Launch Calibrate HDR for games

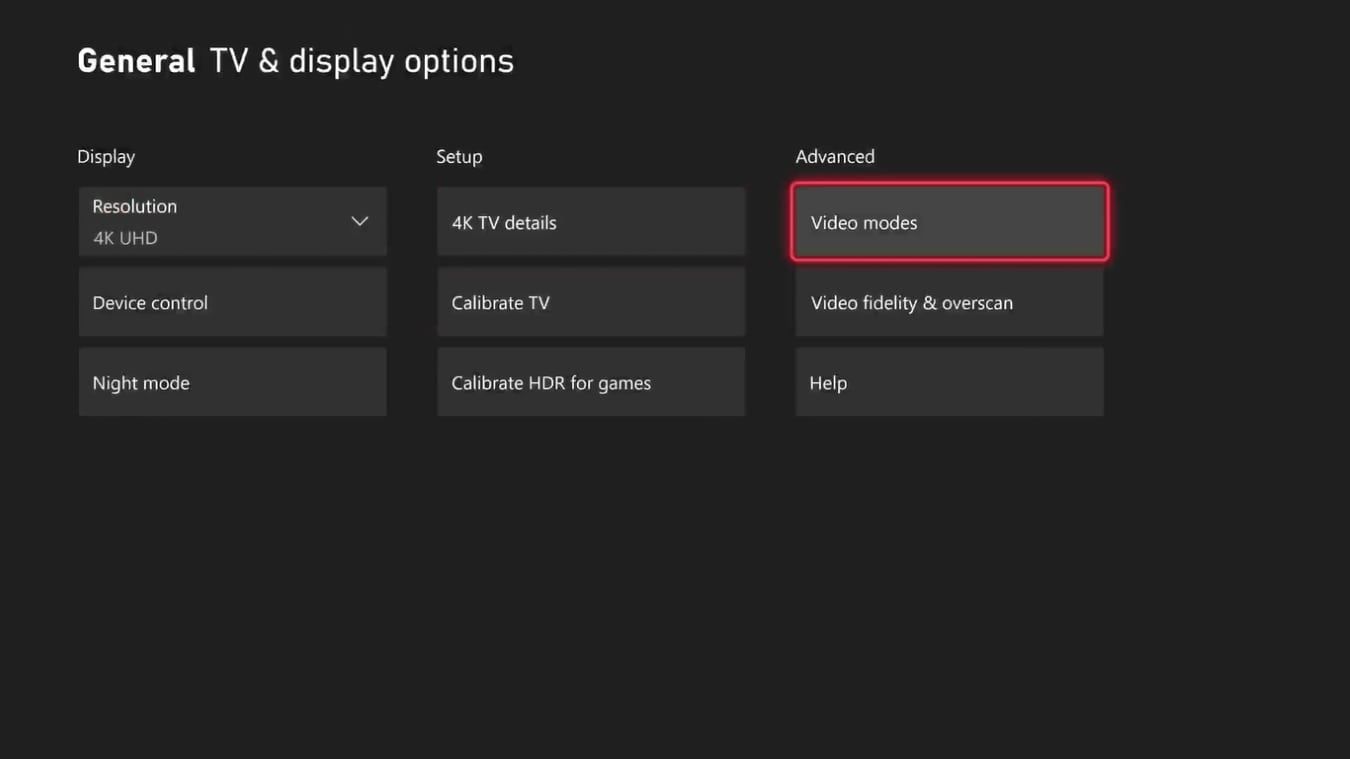[x=590, y=382]
